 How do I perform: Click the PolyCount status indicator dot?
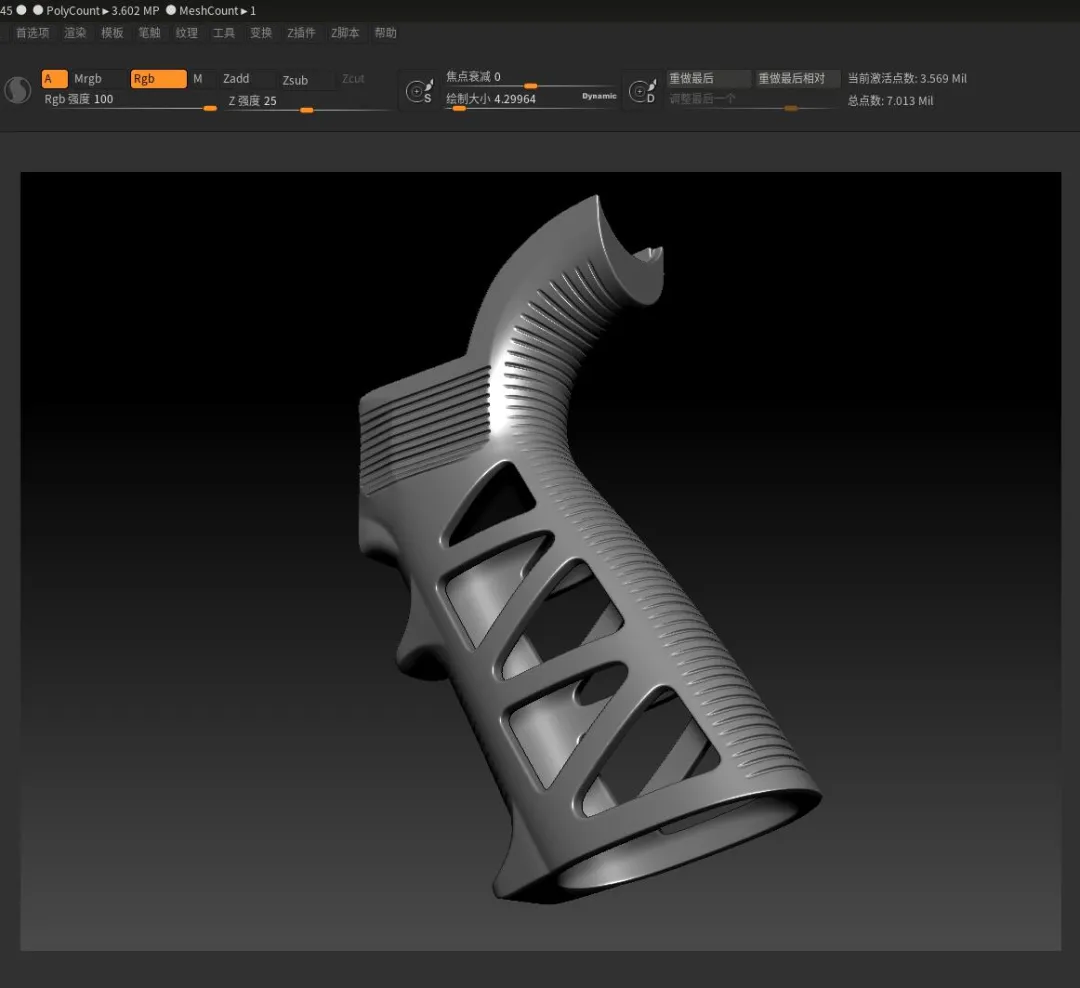(x=38, y=10)
